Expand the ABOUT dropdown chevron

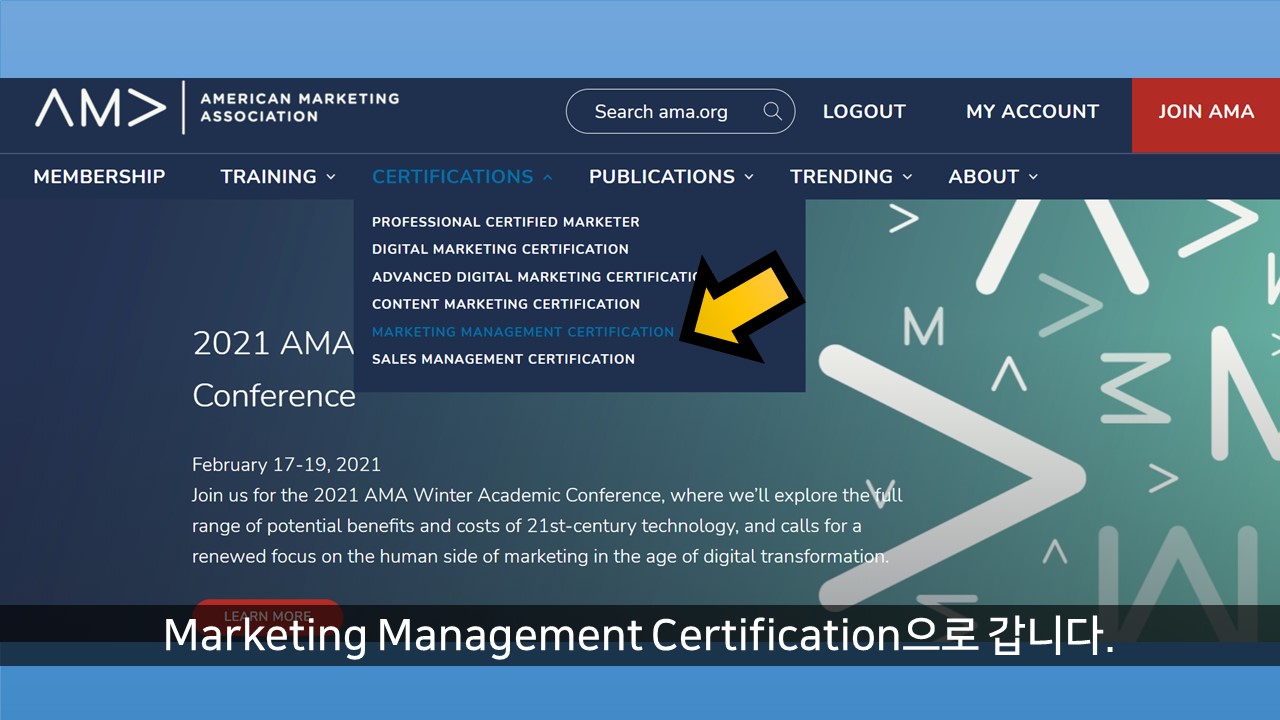(x=1033, y=177)
